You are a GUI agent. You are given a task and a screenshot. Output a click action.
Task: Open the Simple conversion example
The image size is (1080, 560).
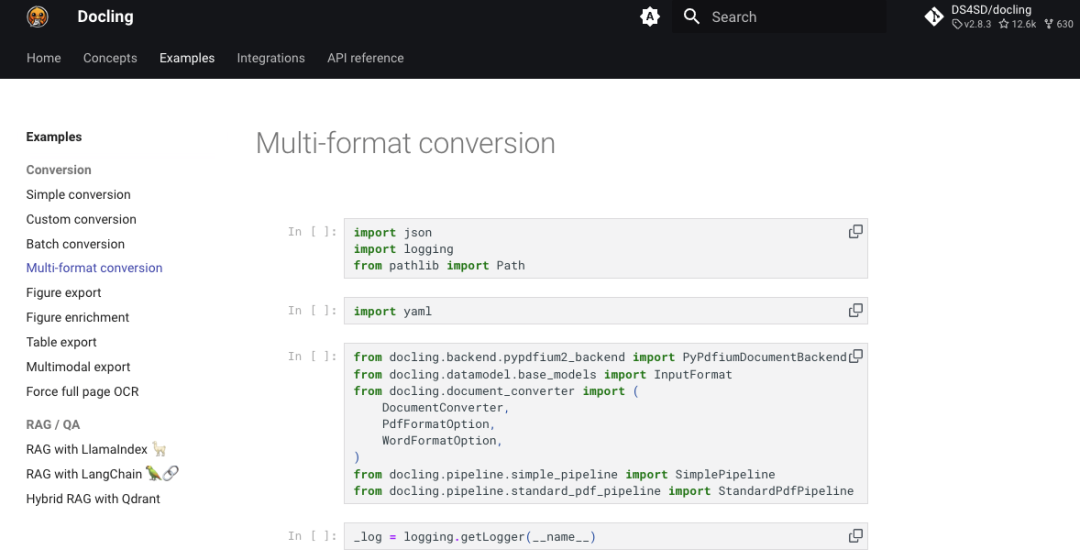pyautogui.click(x=78, y=195)
